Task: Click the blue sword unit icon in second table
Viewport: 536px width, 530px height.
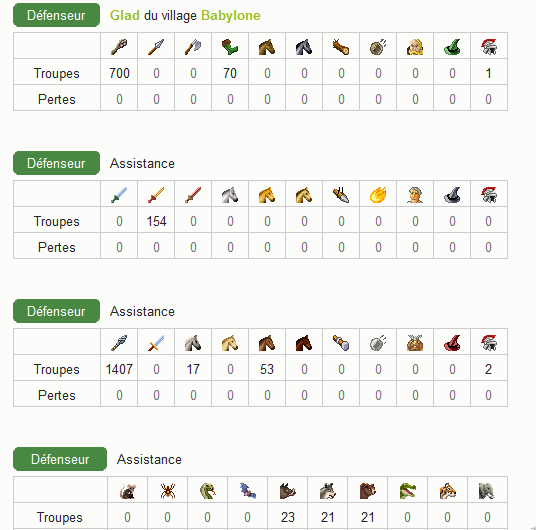Action: (x=119, y=195)
